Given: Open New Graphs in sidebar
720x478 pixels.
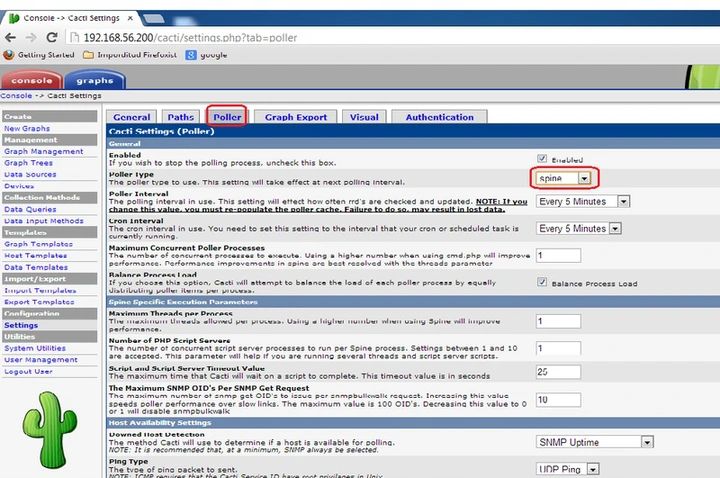Looking at the screenshot, I should (27, 129).
